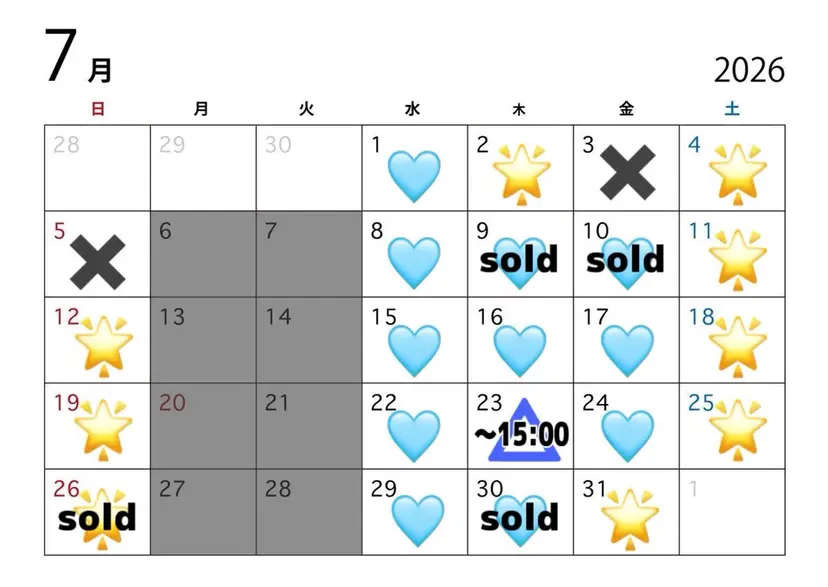
Task: Click the star on Sunday July 12
Action: [x=104, y=347]
